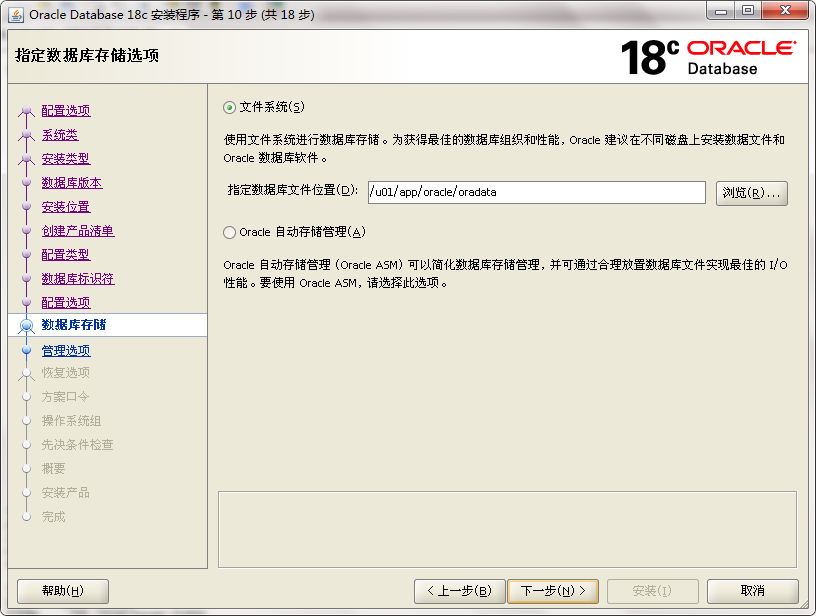The image size is (816, 616).
Task: Go to 安装类型 step
Action: click(x=66, y=159)
